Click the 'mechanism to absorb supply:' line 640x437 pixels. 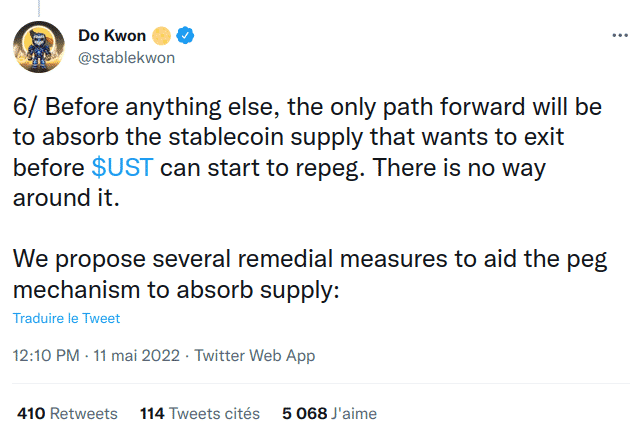[x=176, y=290]
